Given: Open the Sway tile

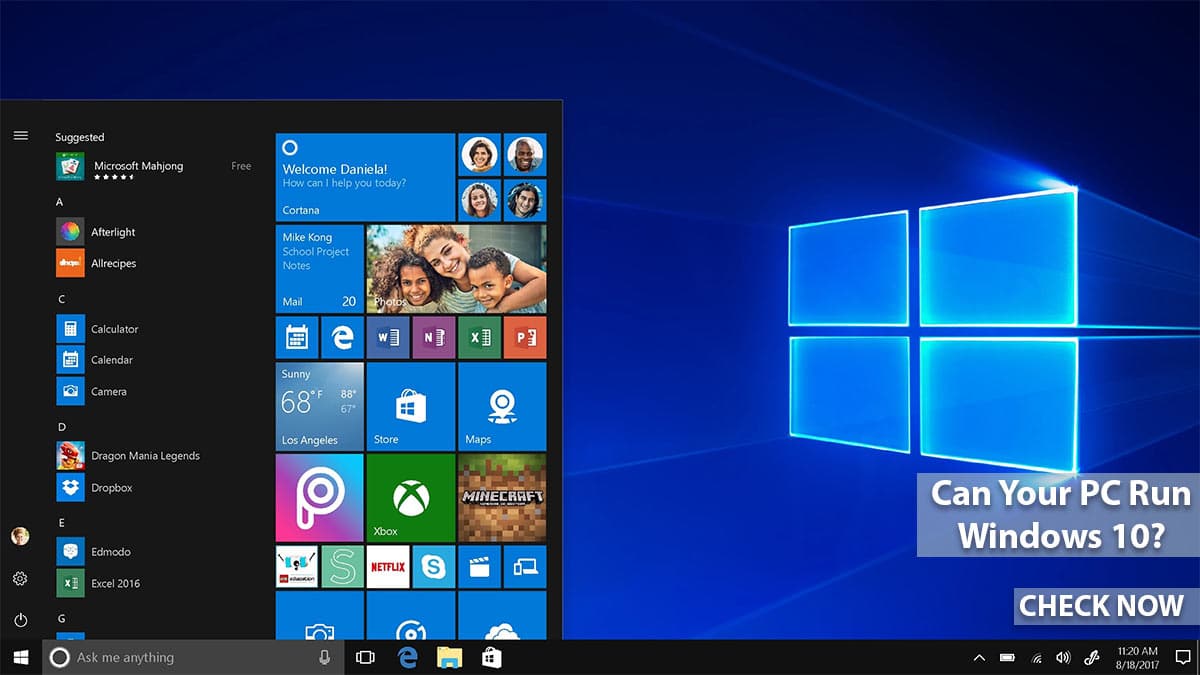Looking at the screenshot, I should click(x=342, y=566).
